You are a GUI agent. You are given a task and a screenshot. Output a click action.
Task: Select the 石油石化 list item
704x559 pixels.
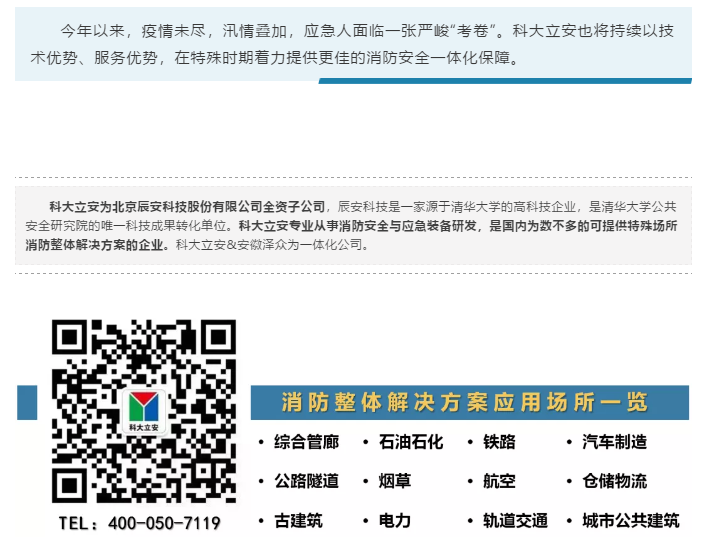tap(410, 442)
